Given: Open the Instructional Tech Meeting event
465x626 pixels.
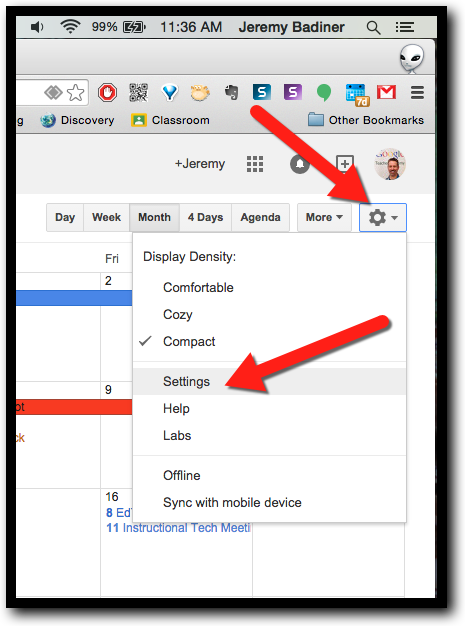Looking at the screenshot, I should (x=178, y=528).
